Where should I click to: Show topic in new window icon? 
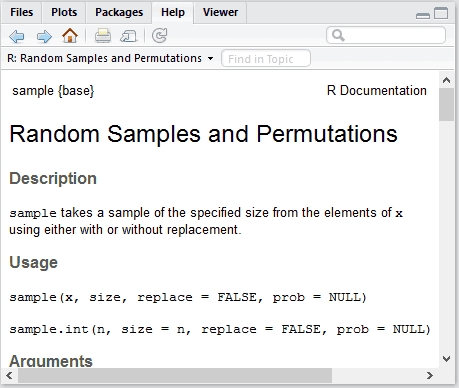click(x=129, y=36)
